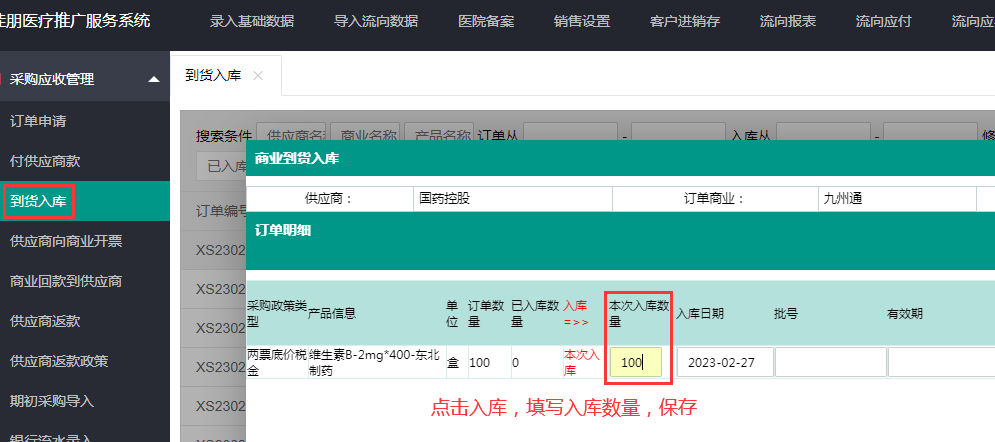Click the empty 批号 input field
The width and height of the screenshot is (995, 442).
(830, 362)
